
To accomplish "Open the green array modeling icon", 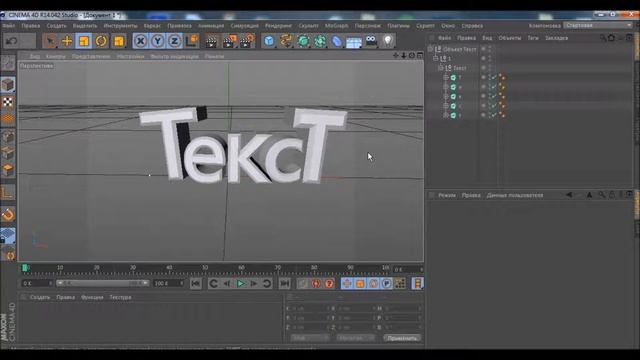I will pyautogui.click(x=320, y=41).
